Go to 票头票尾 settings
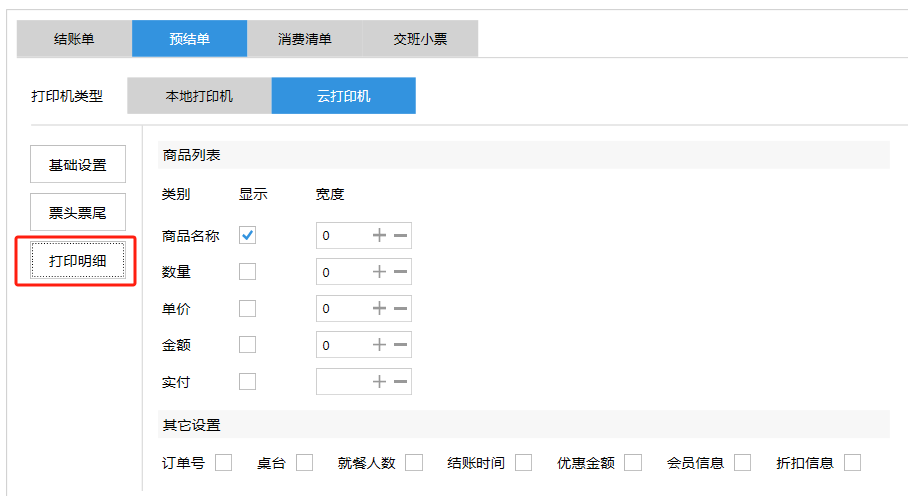 (x=78, y=212)
